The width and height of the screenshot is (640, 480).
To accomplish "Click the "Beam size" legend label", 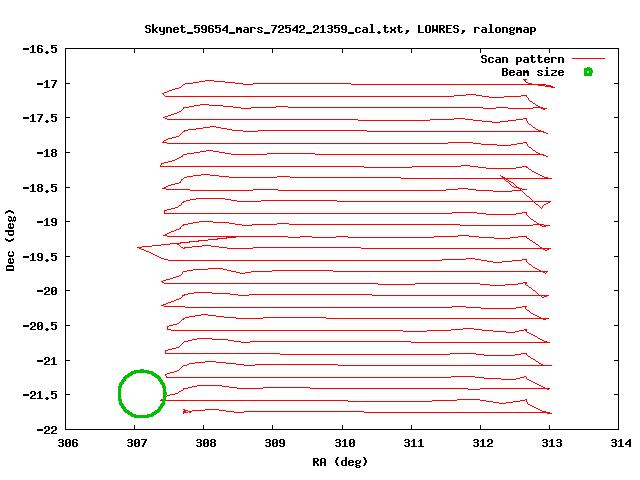I will point(533,72).
